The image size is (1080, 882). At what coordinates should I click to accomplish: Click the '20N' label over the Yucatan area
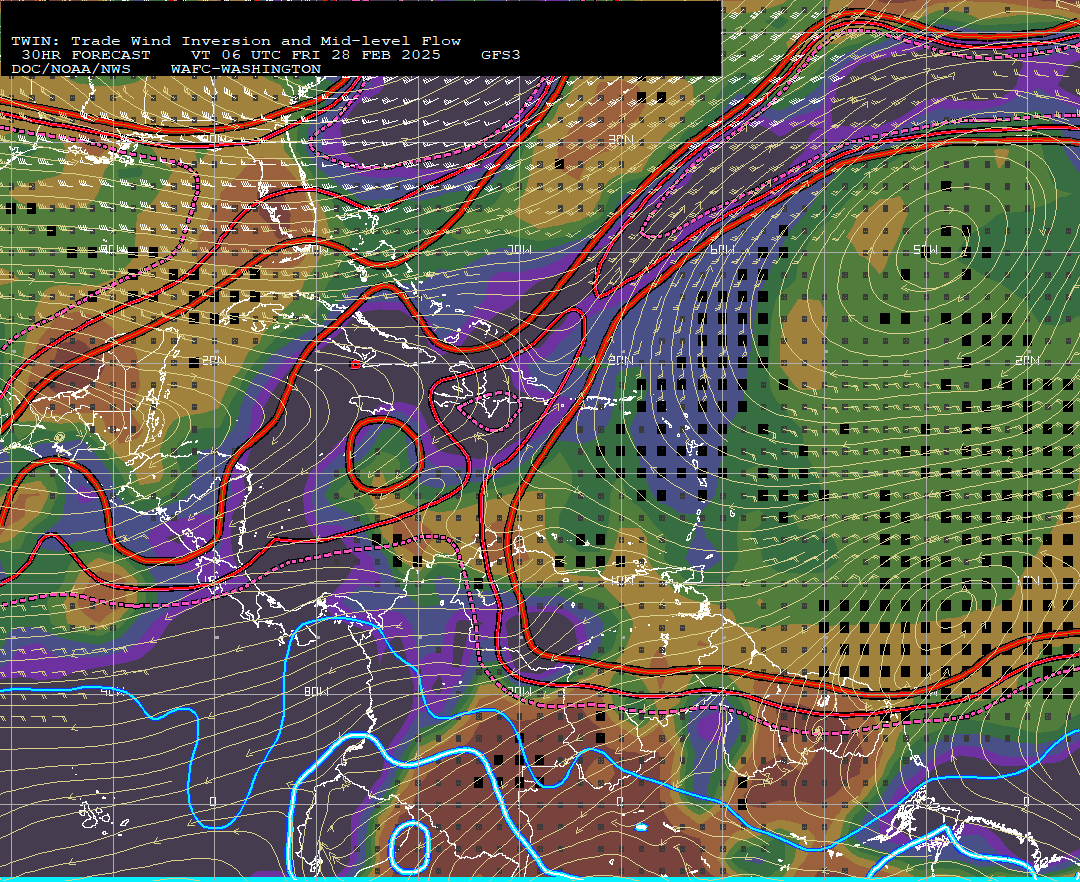[x=215, y=361]
